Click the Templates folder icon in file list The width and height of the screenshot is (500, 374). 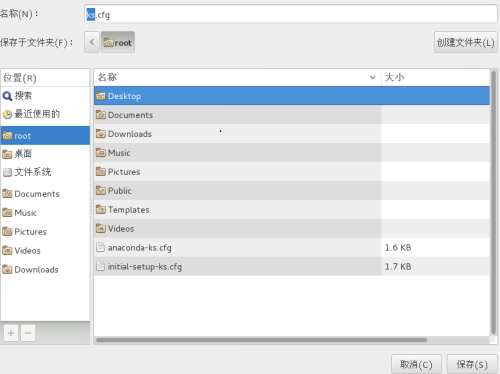click(101, 210)
